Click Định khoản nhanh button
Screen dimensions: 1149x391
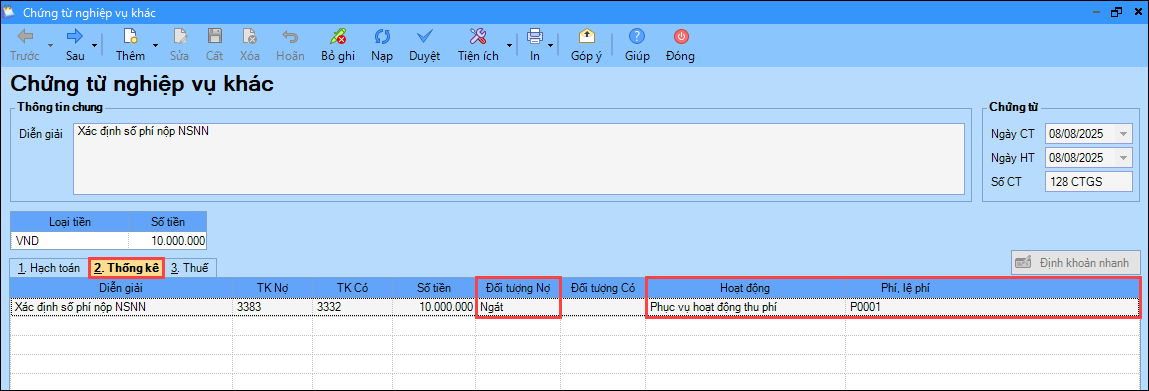[x=1076, y=262]
